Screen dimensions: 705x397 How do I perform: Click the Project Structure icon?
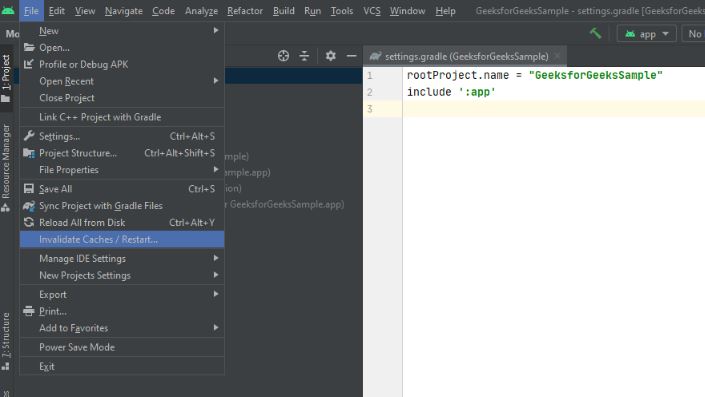29,153
